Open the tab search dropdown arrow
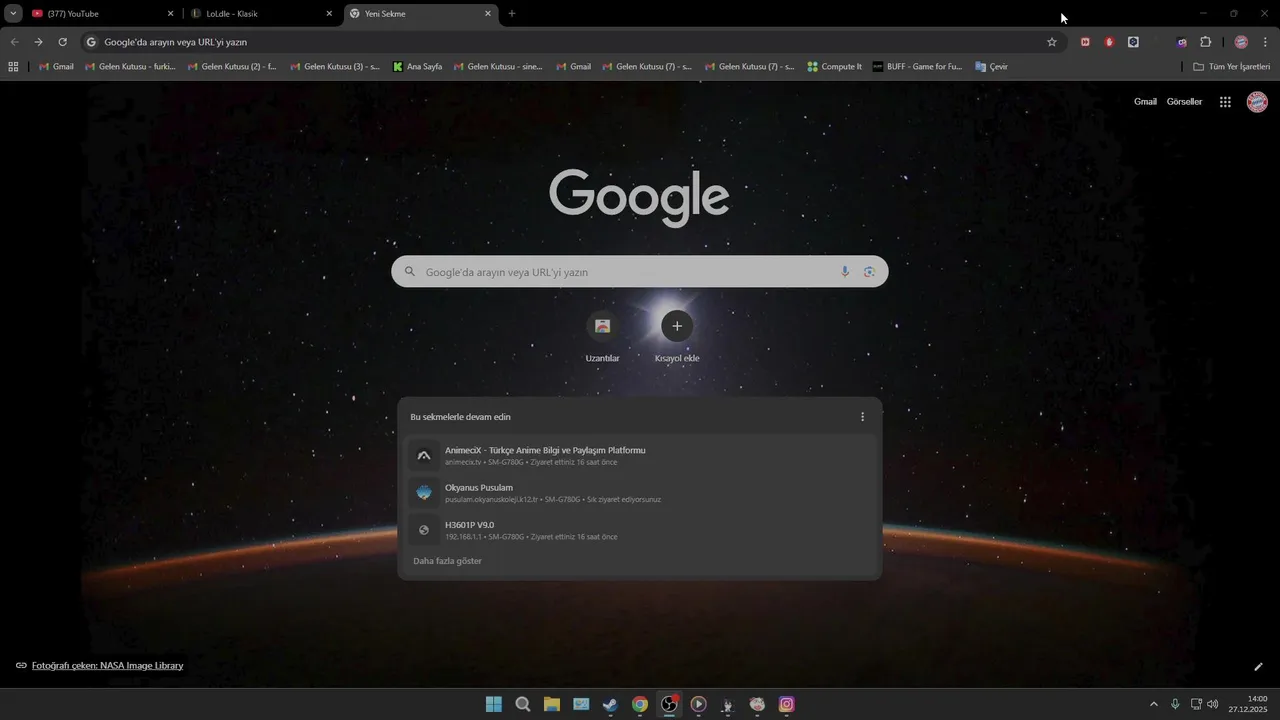The image size is (1280, 720). coord(13,14)
